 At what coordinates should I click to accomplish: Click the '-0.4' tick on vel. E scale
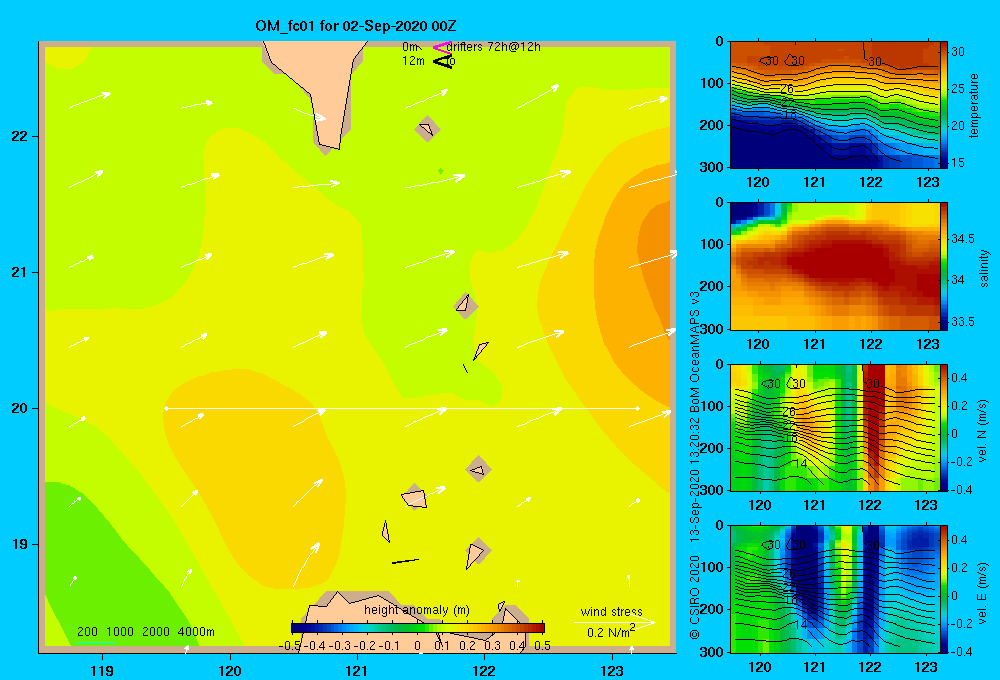tap(961, 651)
